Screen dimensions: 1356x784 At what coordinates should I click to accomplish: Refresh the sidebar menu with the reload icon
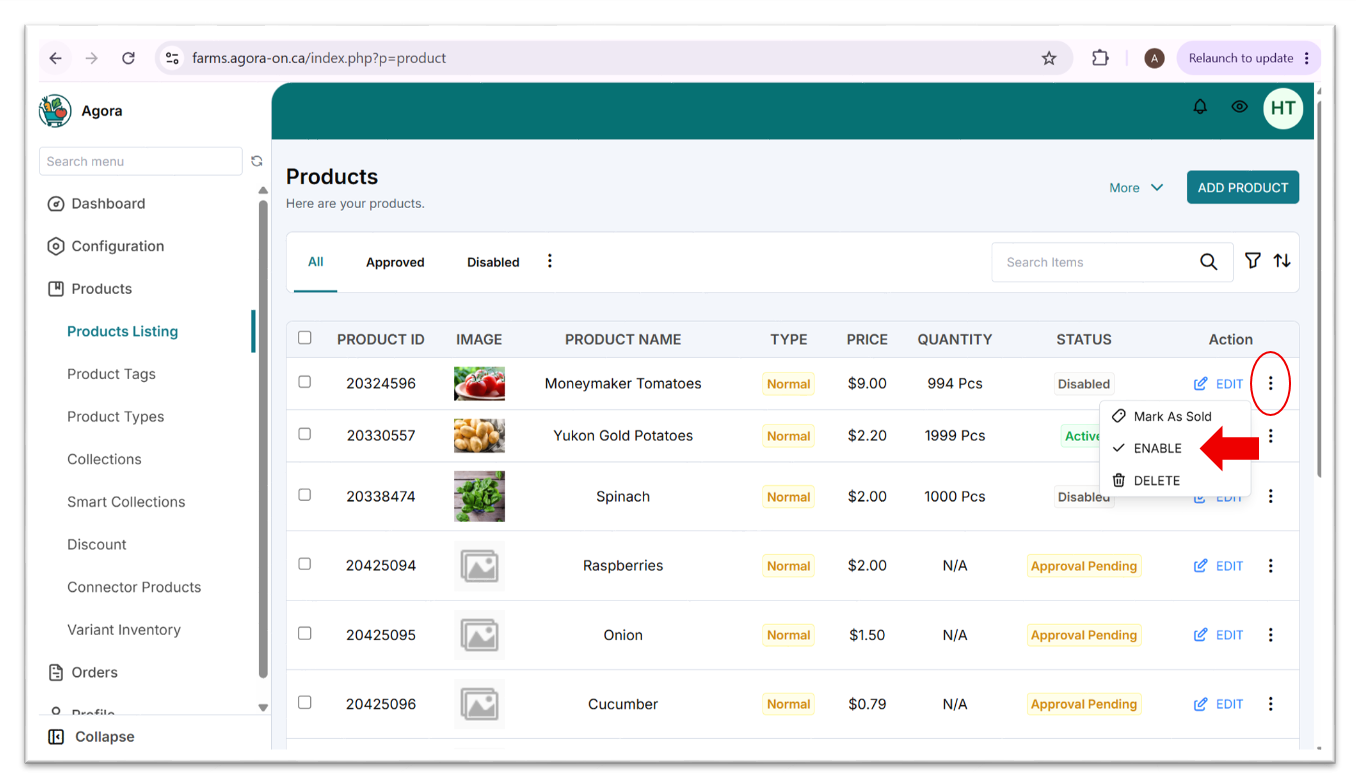pos(257,161)
